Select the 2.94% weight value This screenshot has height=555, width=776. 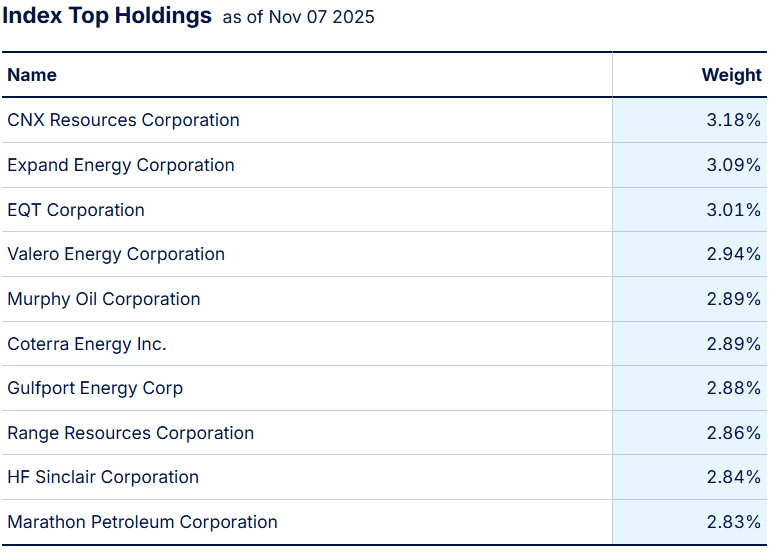click(733, 254)
